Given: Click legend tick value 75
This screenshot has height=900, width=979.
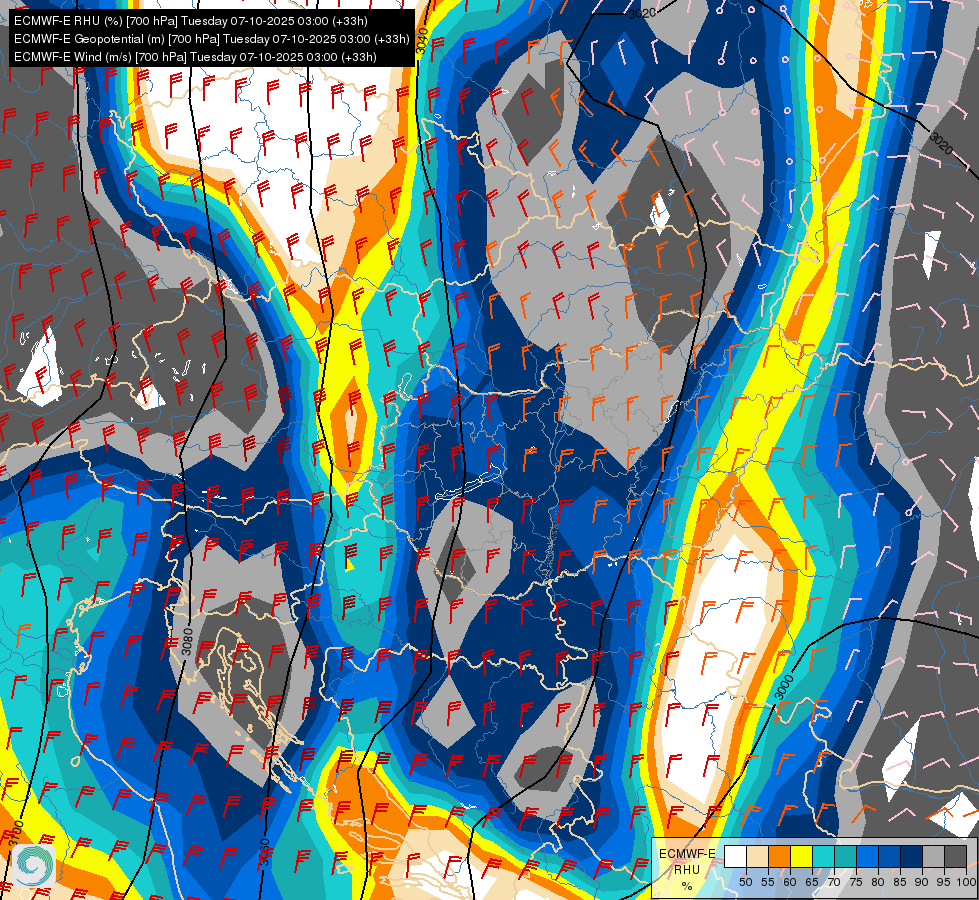Looking at the screenshot, I should (x=856, y=882).
